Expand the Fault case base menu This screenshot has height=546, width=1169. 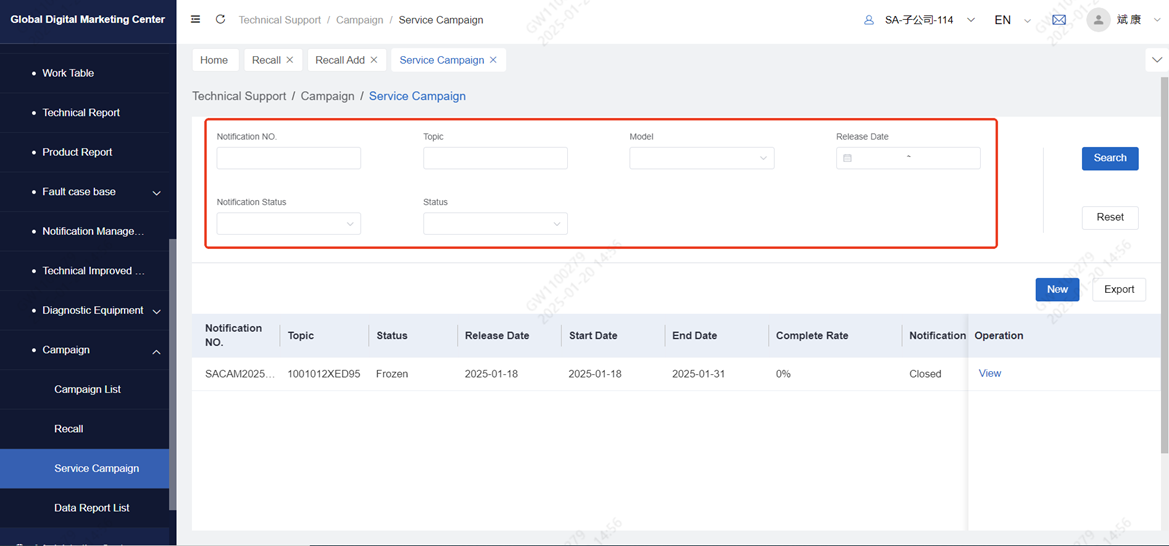[x=156, y=192]
